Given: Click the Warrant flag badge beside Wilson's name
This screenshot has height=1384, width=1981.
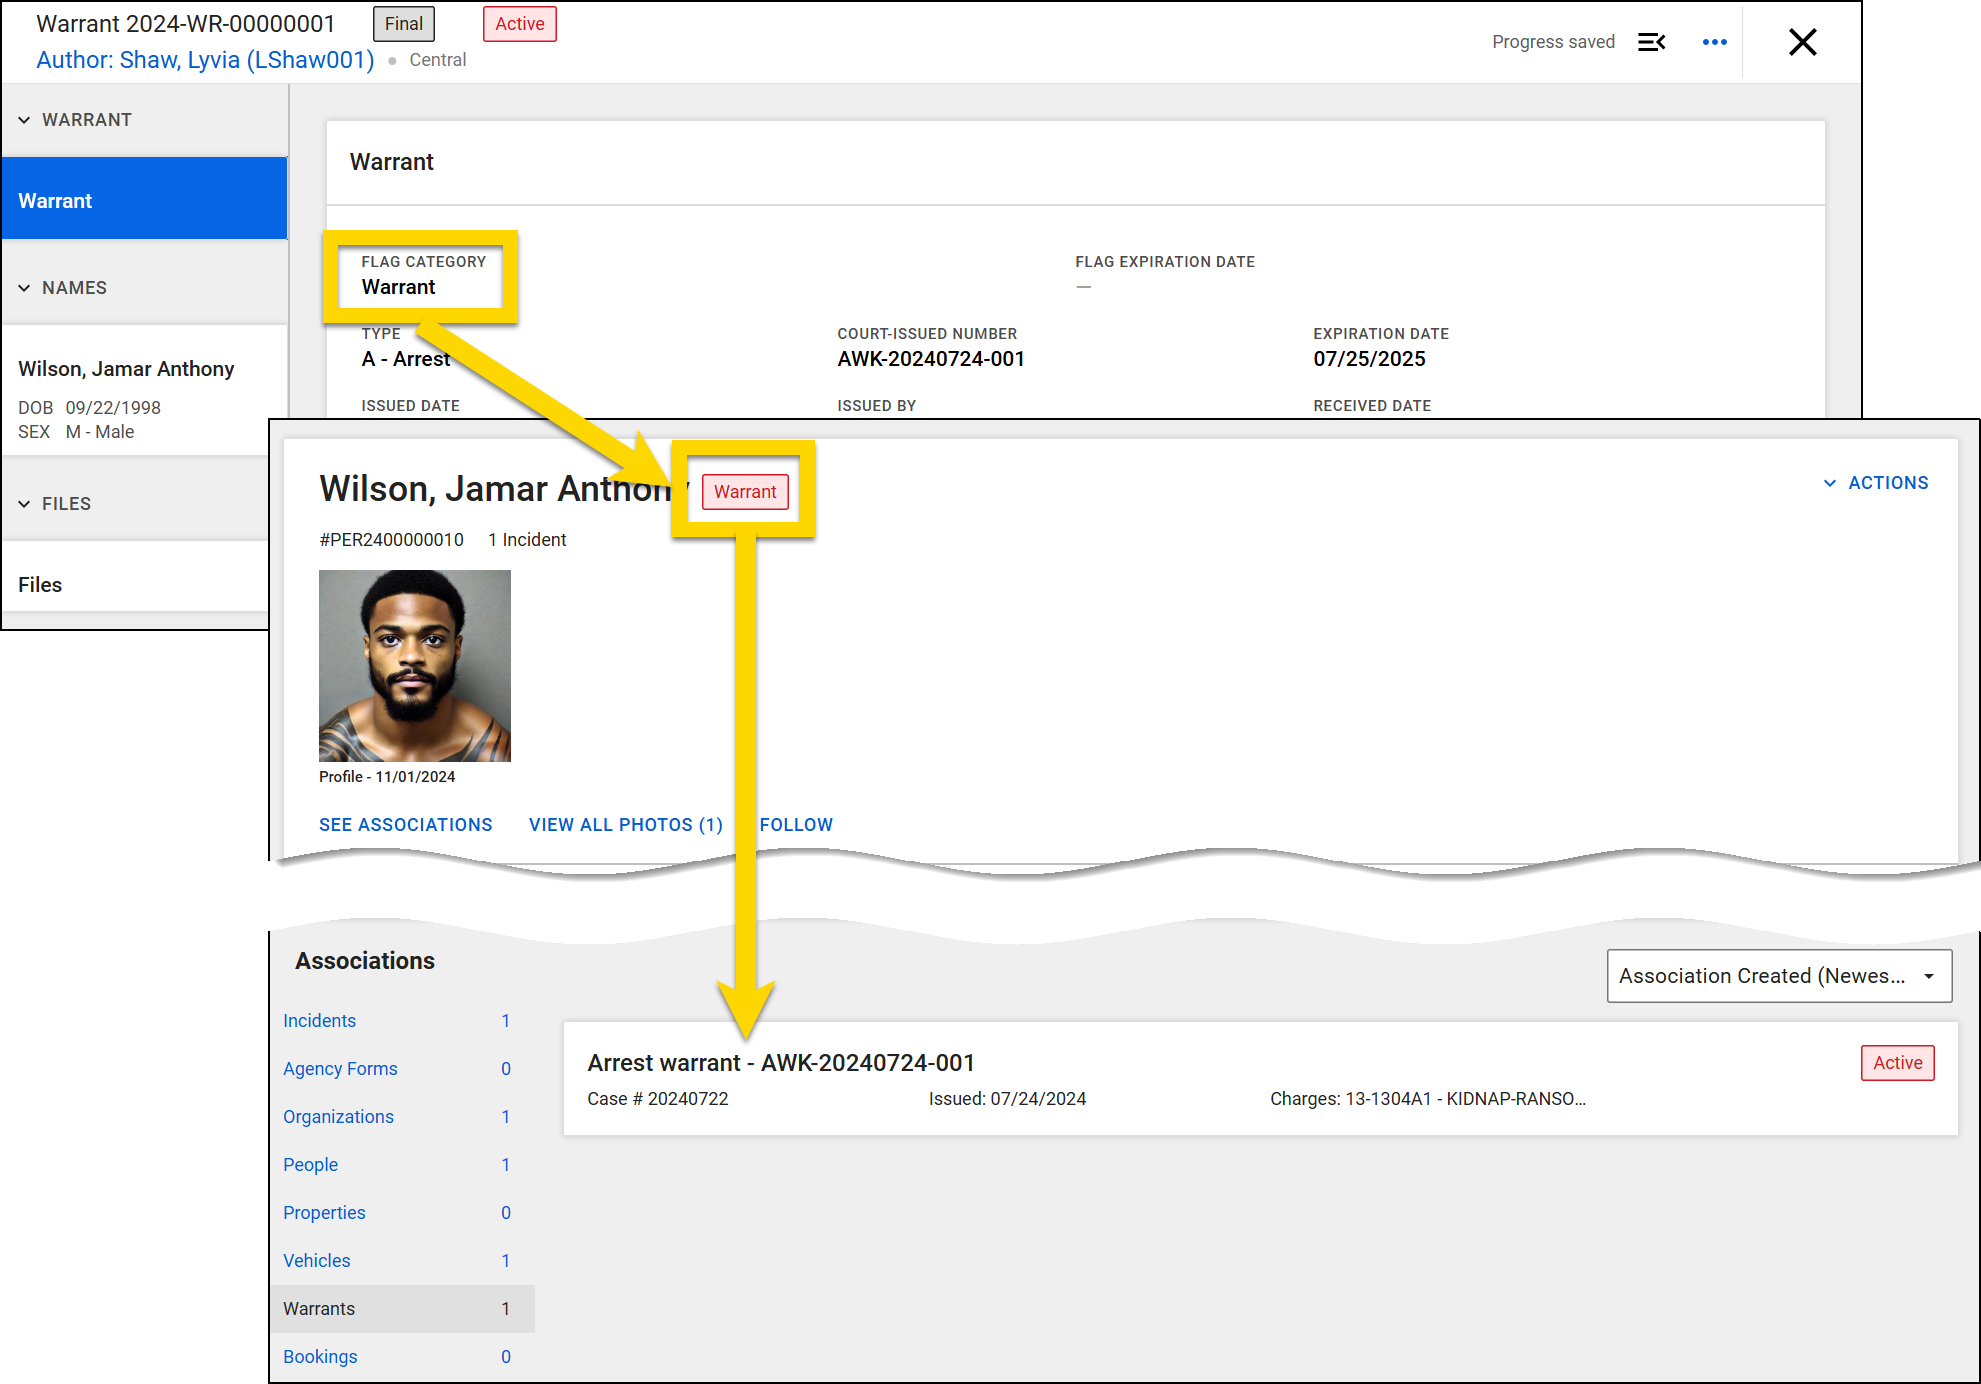Looking at the screenshot, I should [x=744, y=491].
